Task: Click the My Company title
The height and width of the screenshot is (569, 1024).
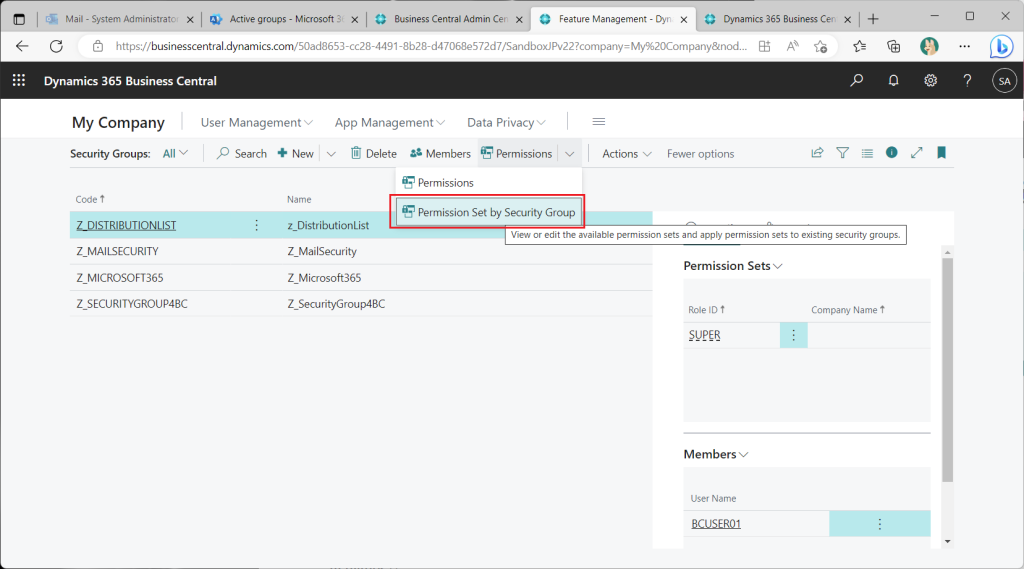Action: pos(118,122)
